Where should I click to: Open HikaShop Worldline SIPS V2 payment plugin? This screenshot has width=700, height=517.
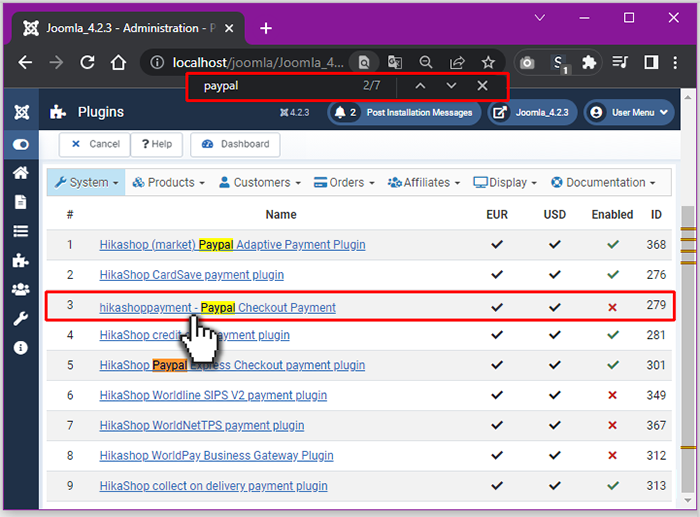point(213,395)
